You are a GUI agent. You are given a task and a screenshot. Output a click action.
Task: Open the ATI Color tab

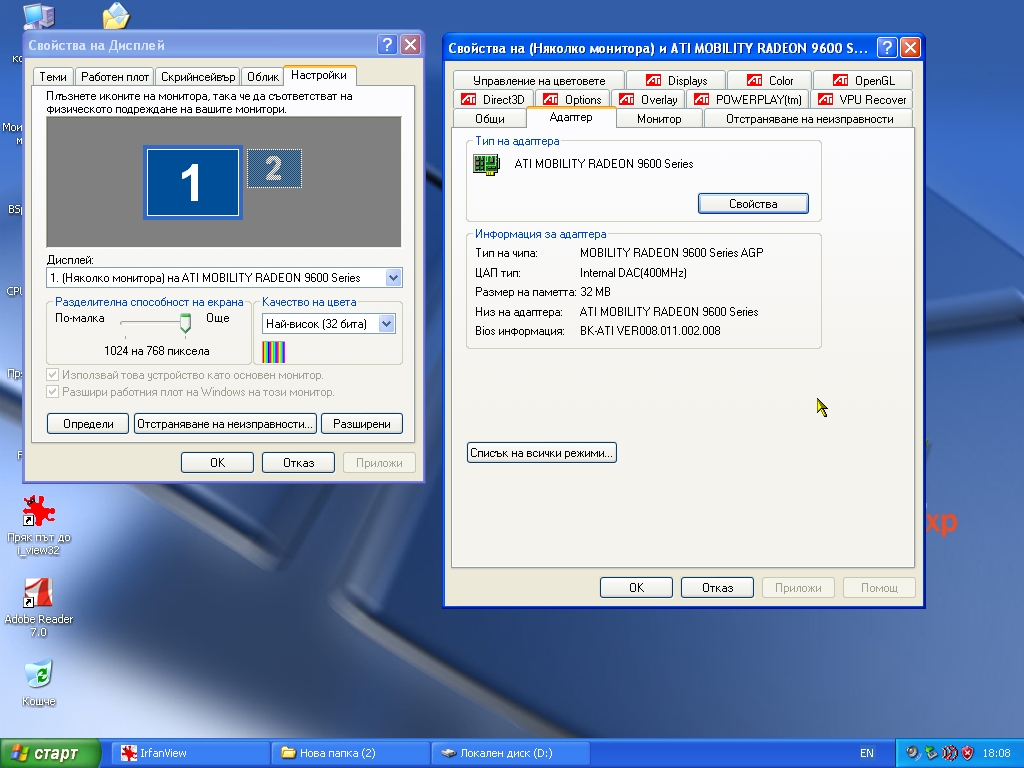click(x=769, y=80)
